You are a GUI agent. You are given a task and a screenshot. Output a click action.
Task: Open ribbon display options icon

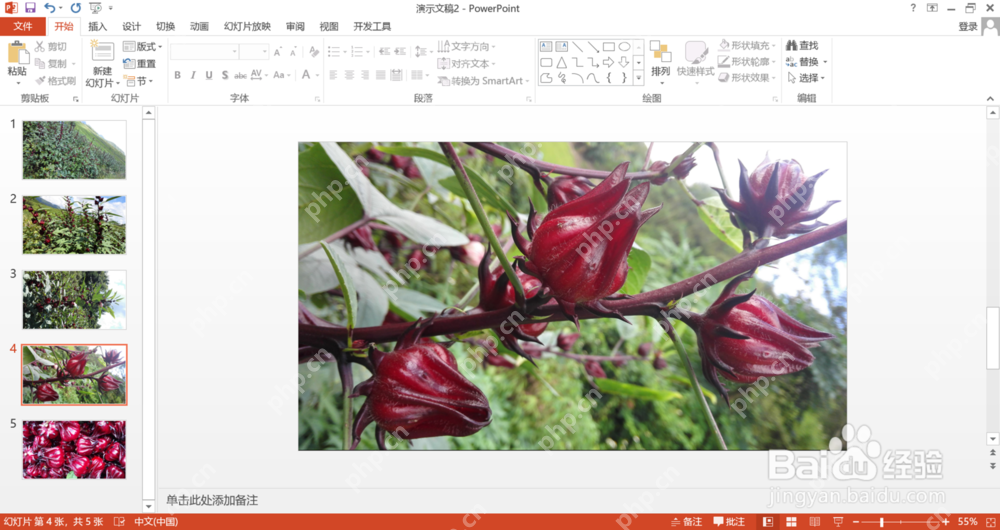tap(932, 8)
